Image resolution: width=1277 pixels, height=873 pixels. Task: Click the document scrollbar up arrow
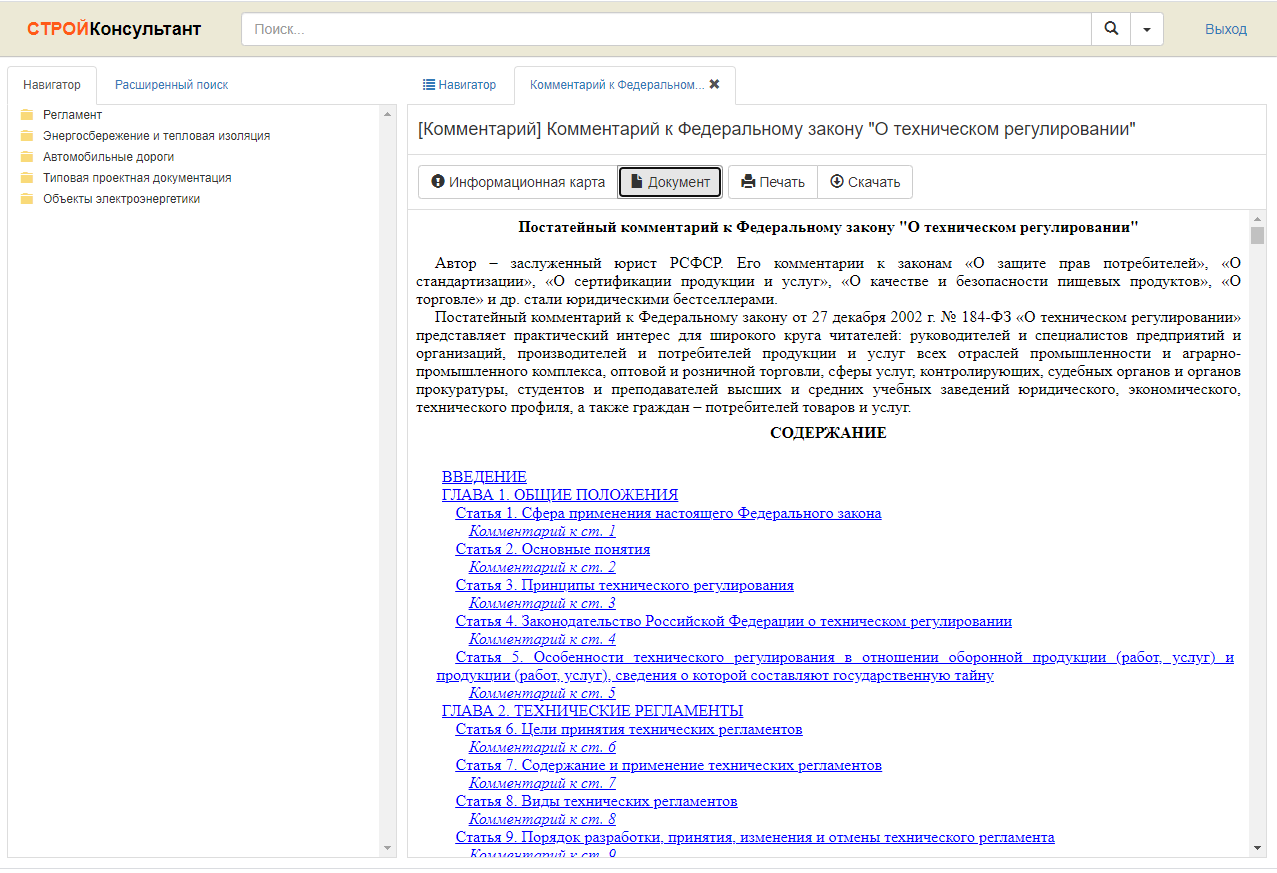1257,217
